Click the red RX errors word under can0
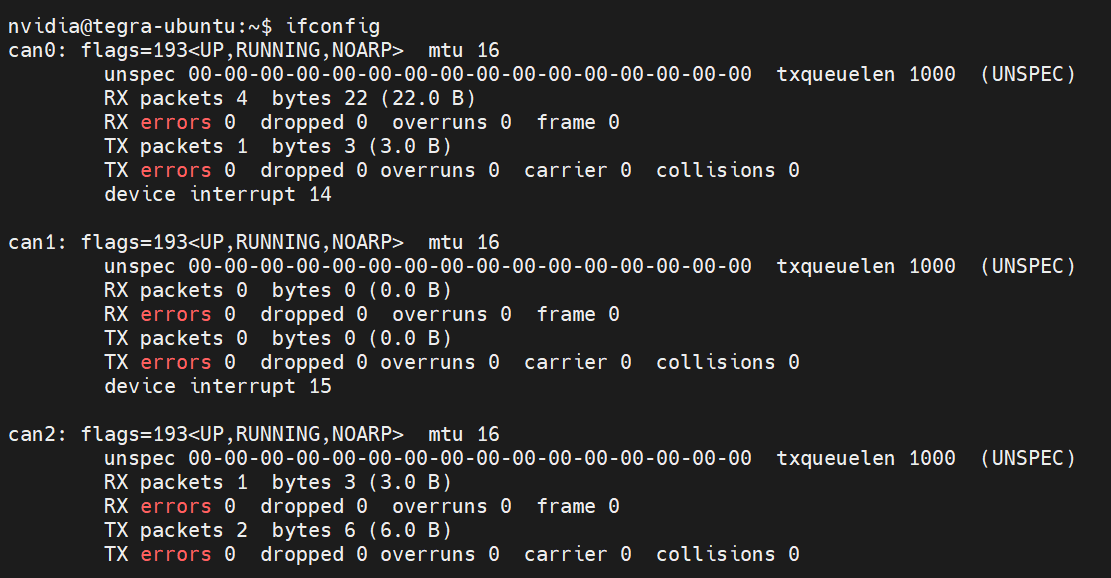Screen dimensions: 1111x578 point(175,122)
